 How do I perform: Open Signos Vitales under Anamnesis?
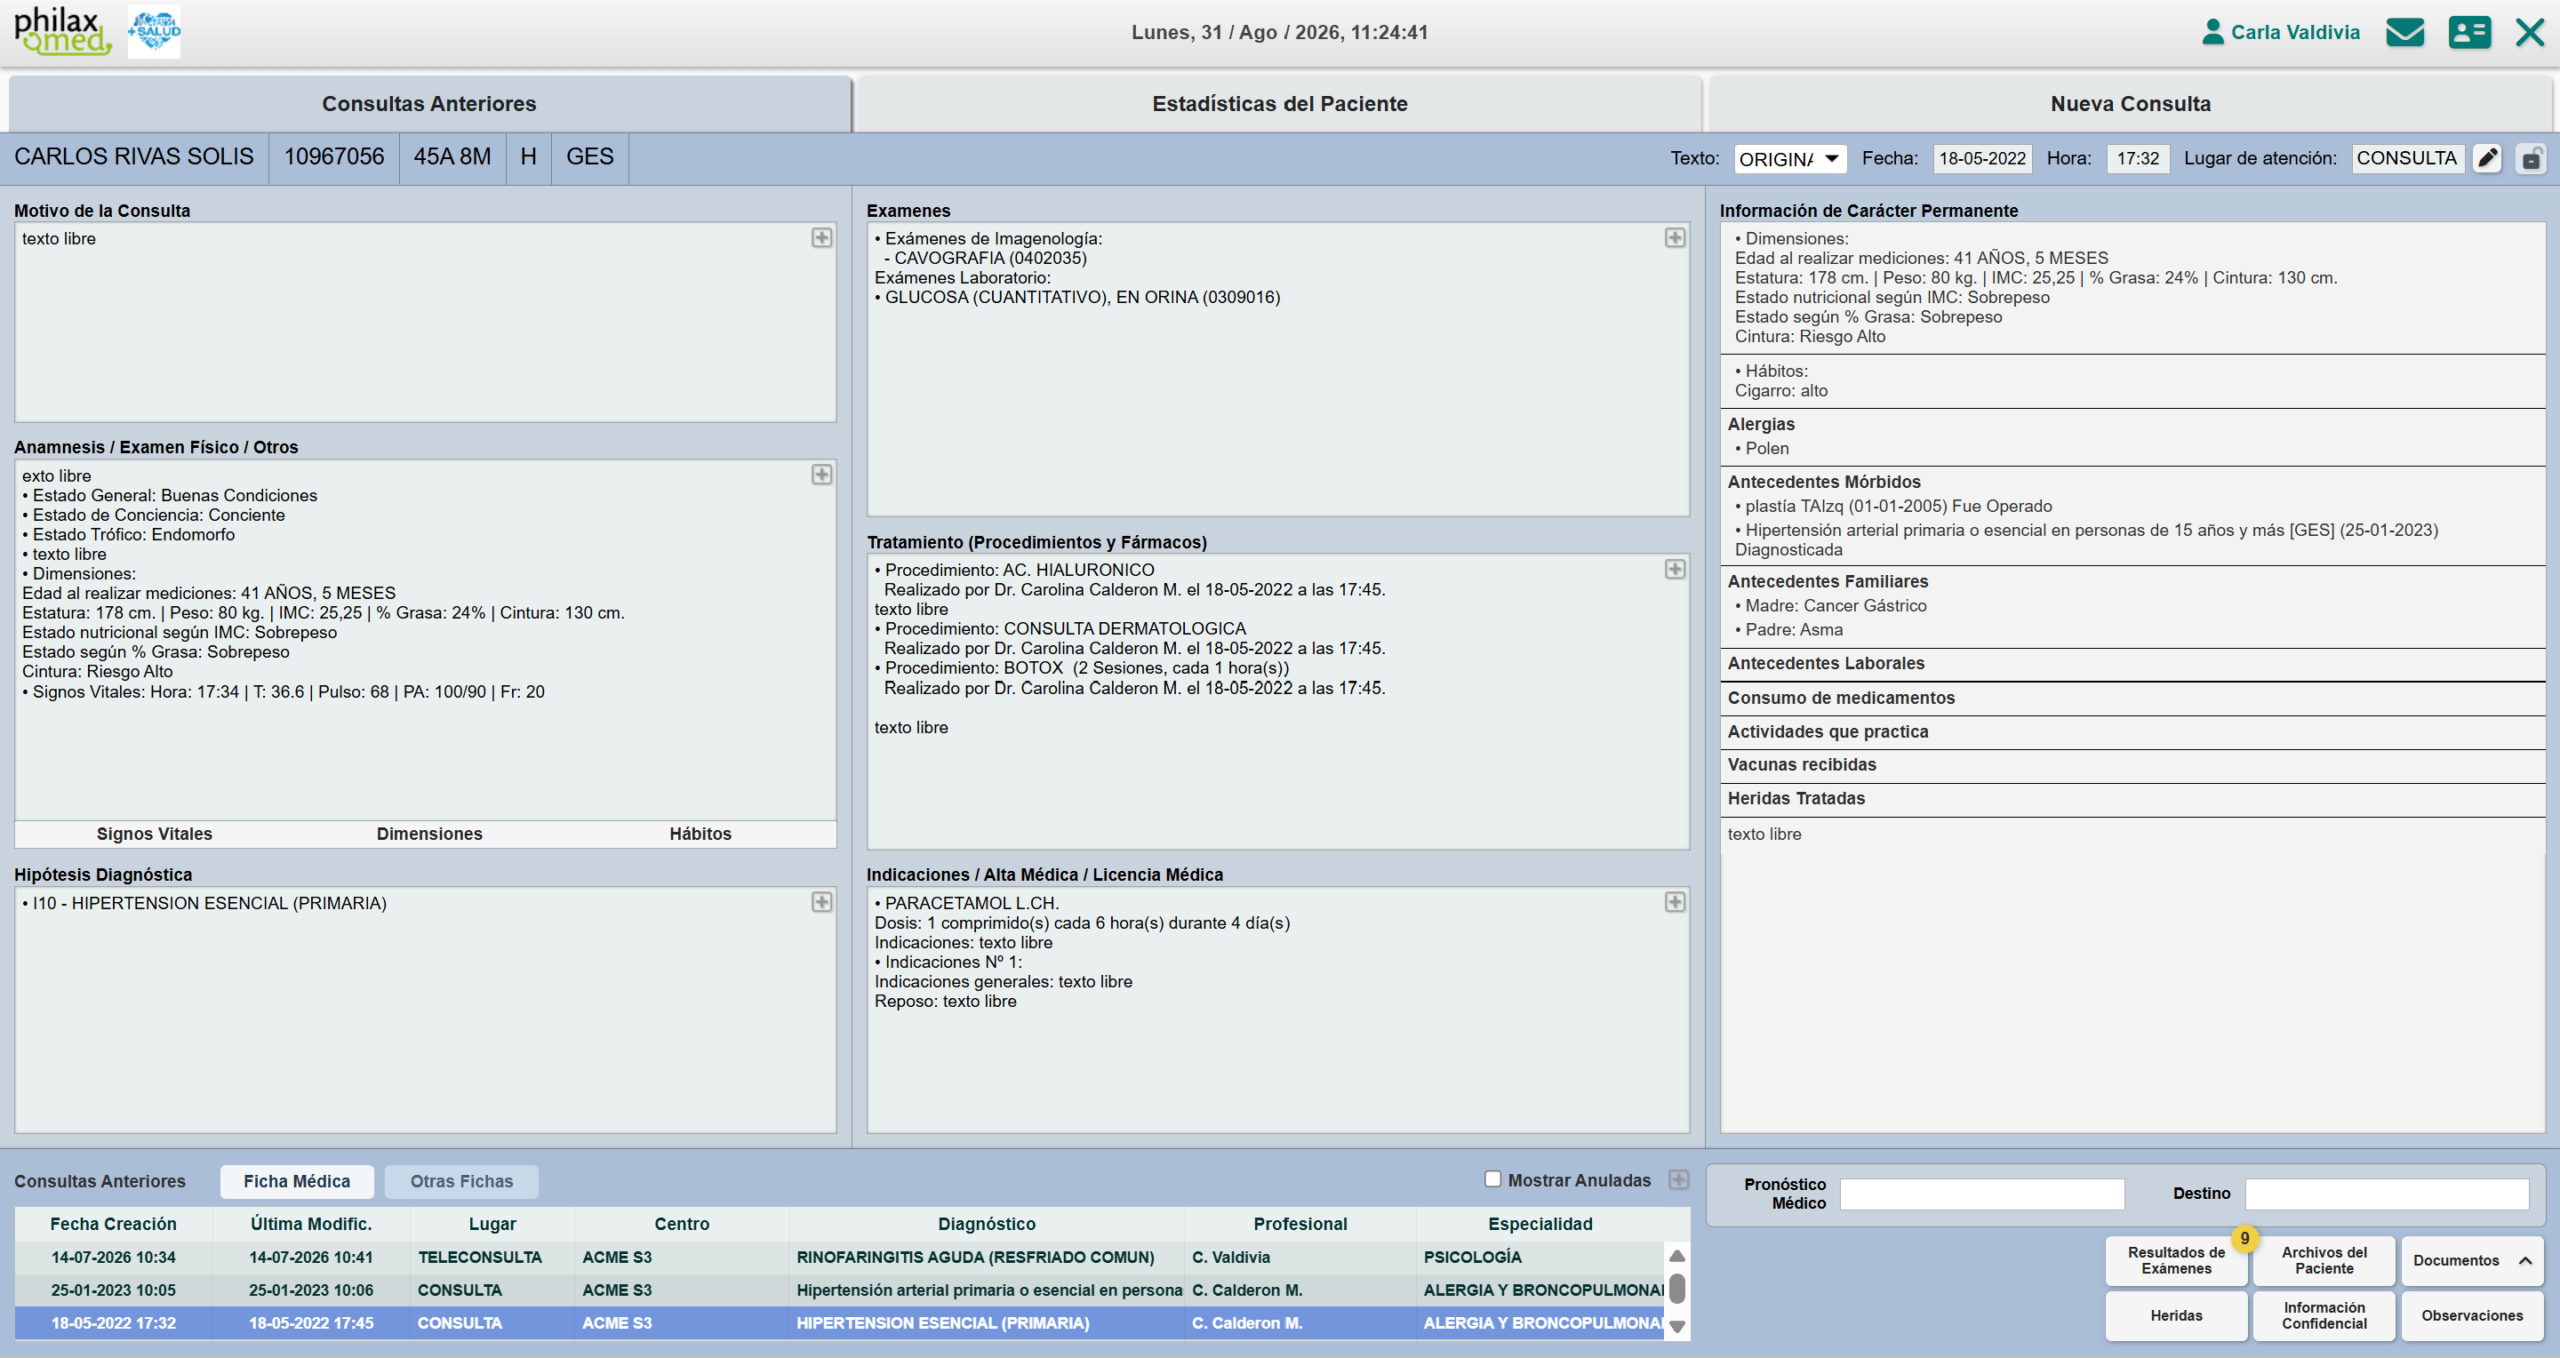(x=154, y=834)
